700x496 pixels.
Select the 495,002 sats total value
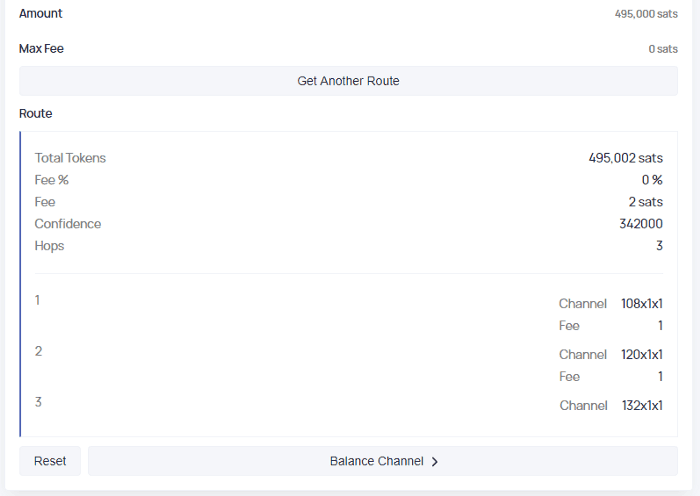[x=625, y=158]
